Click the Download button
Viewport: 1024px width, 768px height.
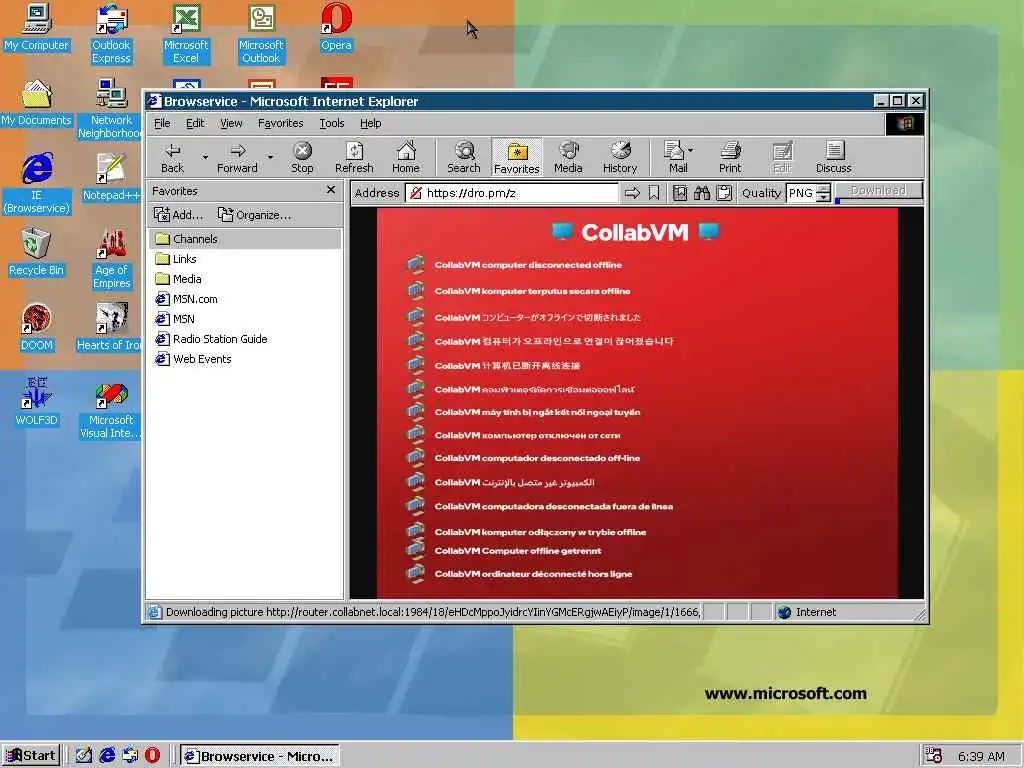tap(878, 191)
